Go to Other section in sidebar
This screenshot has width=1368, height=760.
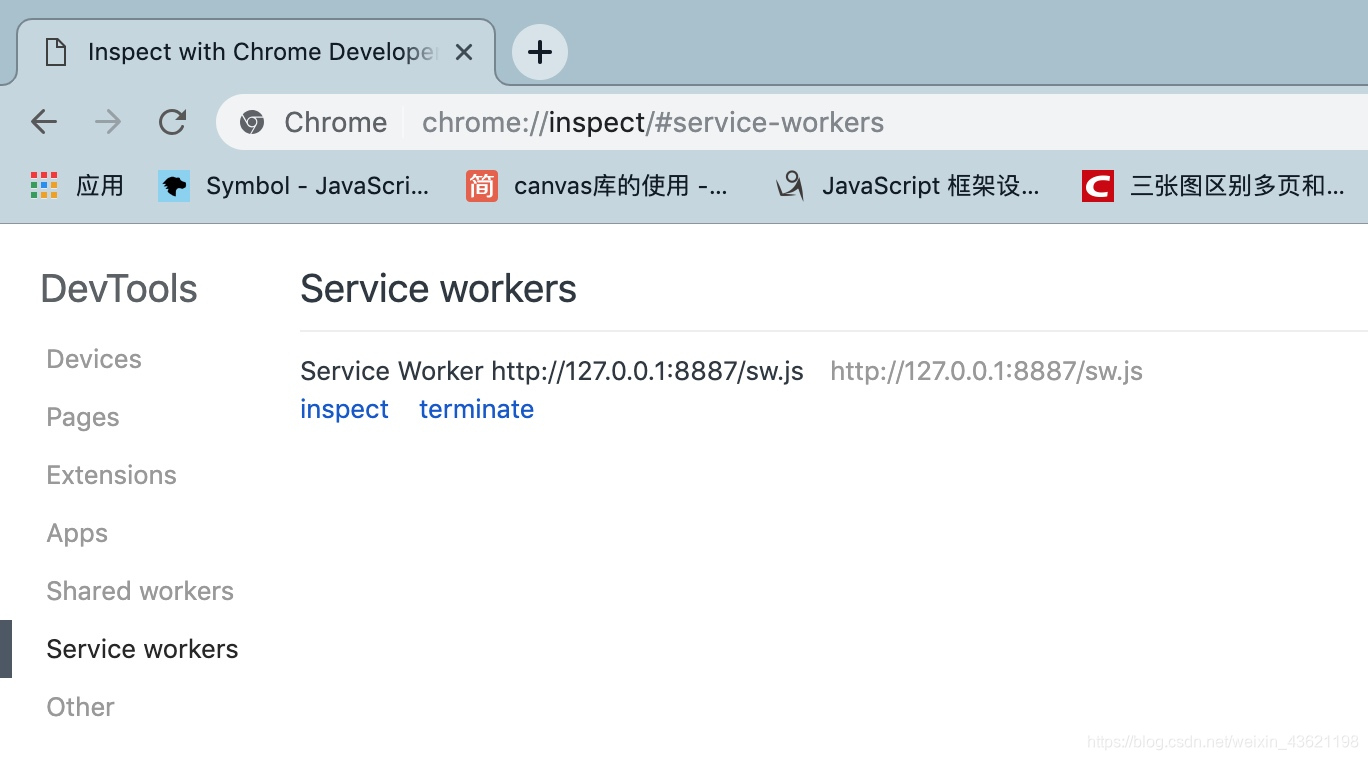pyautogui.click(x=80, y=707)
